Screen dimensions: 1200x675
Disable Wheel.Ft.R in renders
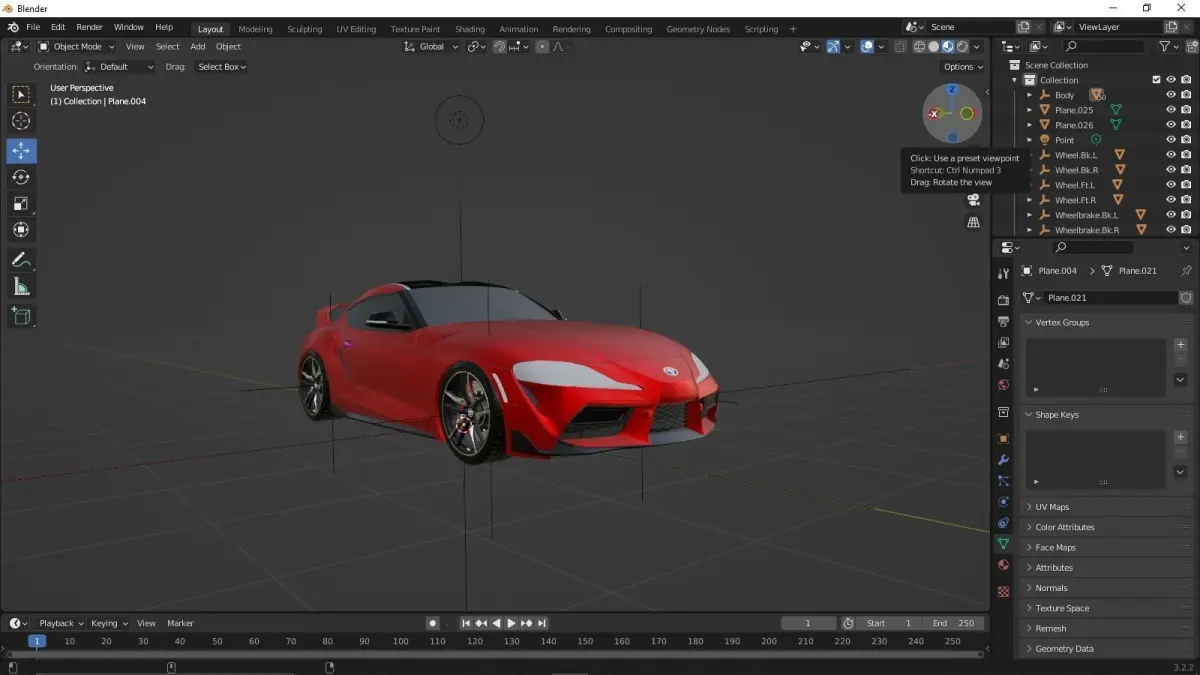pos(1186,200)
